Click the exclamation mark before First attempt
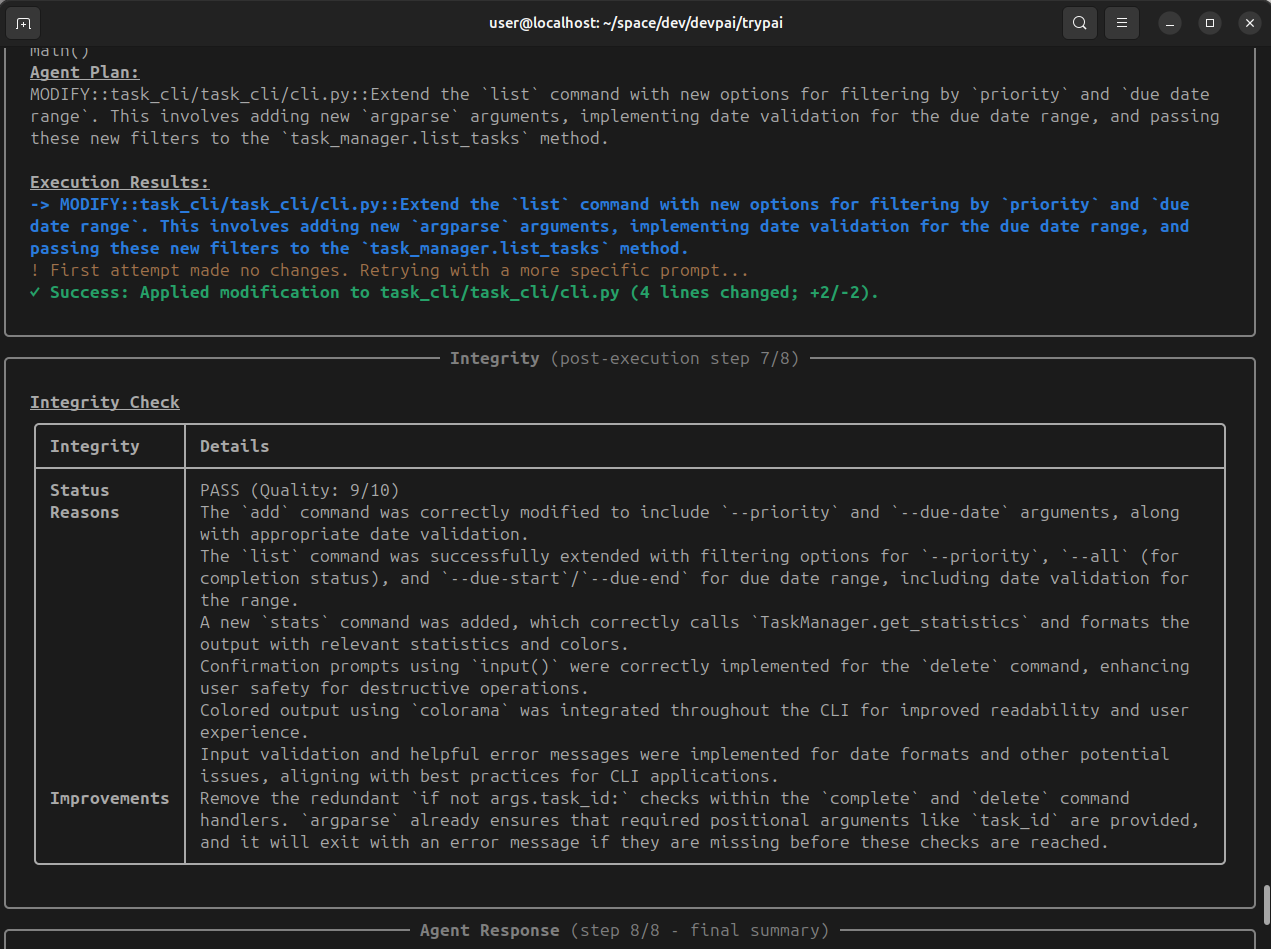This screenshot has height=949, width=1271. [x=35, y=270]
